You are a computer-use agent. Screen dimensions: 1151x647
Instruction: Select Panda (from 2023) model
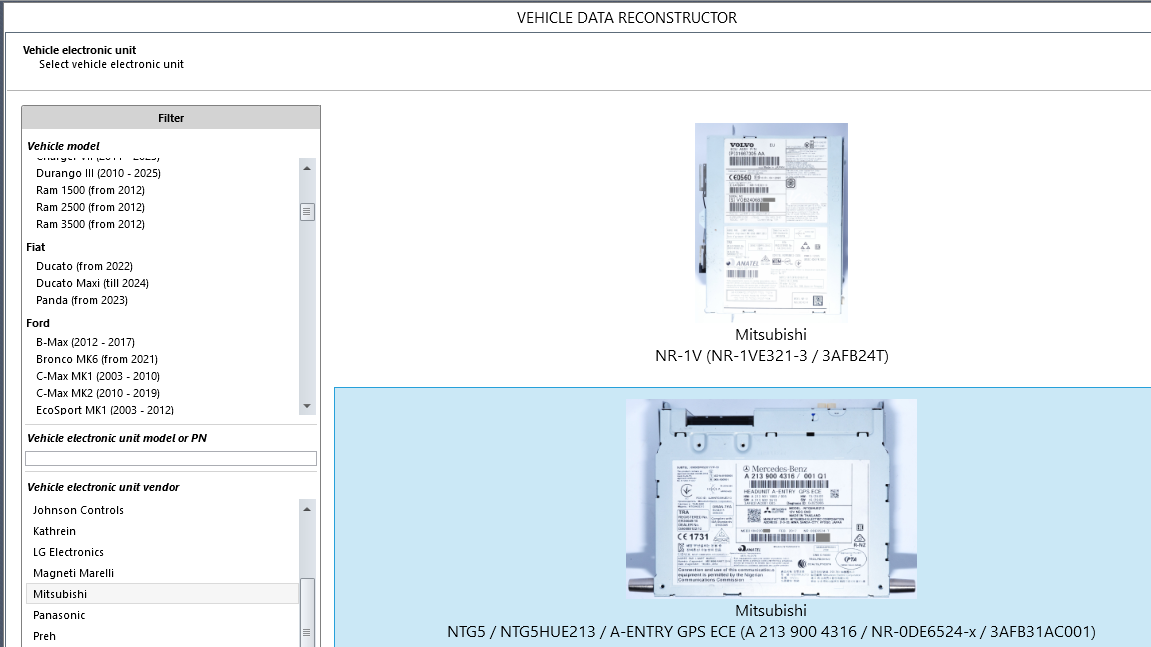(82, 300)
